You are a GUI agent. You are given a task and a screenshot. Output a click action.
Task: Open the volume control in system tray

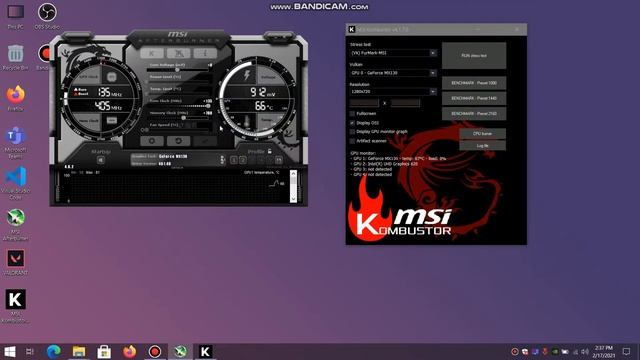(x=585, y=351)
